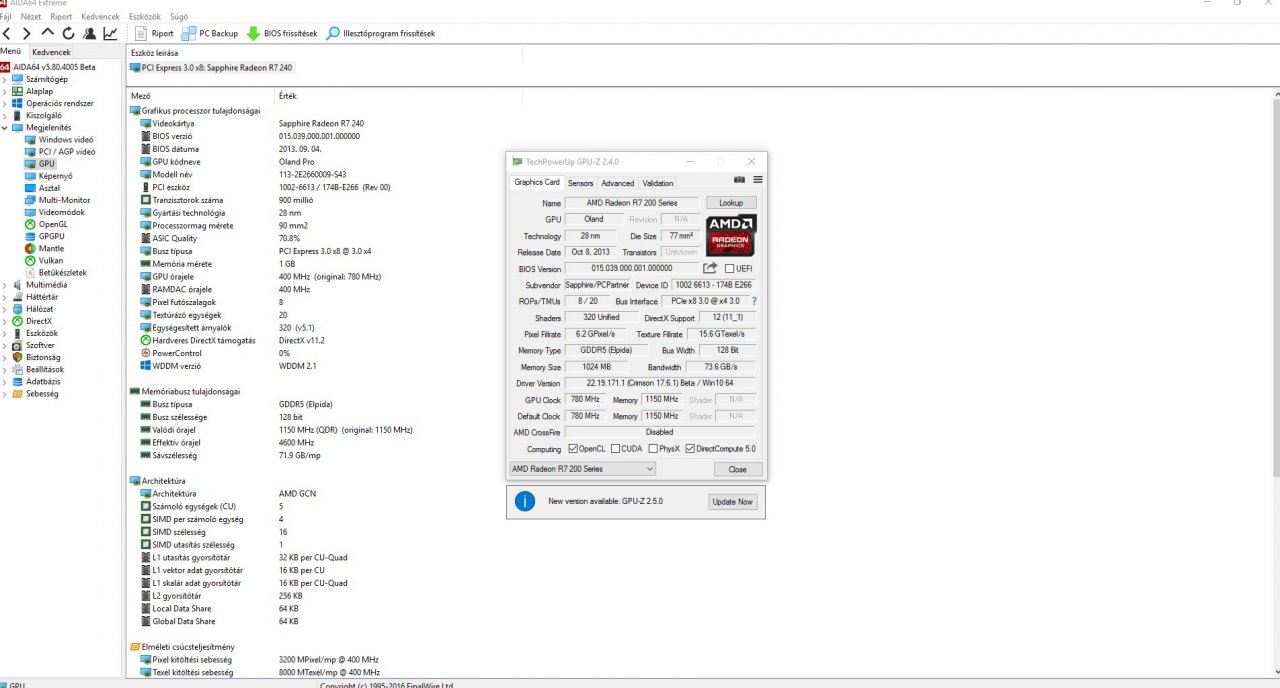Select PCI Express 3.0 x8 Sapphire device row

click(x=212, y=68)
